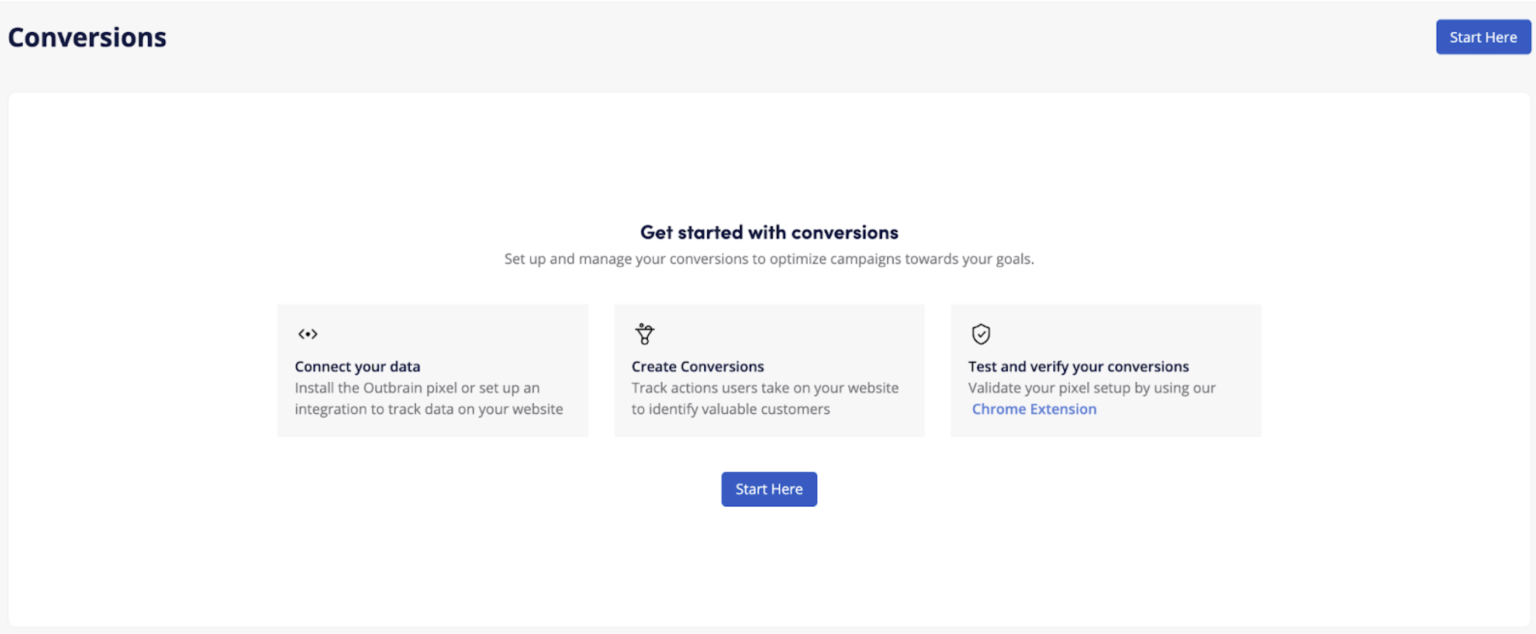Click the Connect your data card title text
This screenshot has width=1536, height=634.
pyautogui.click(x=357, y=366)
